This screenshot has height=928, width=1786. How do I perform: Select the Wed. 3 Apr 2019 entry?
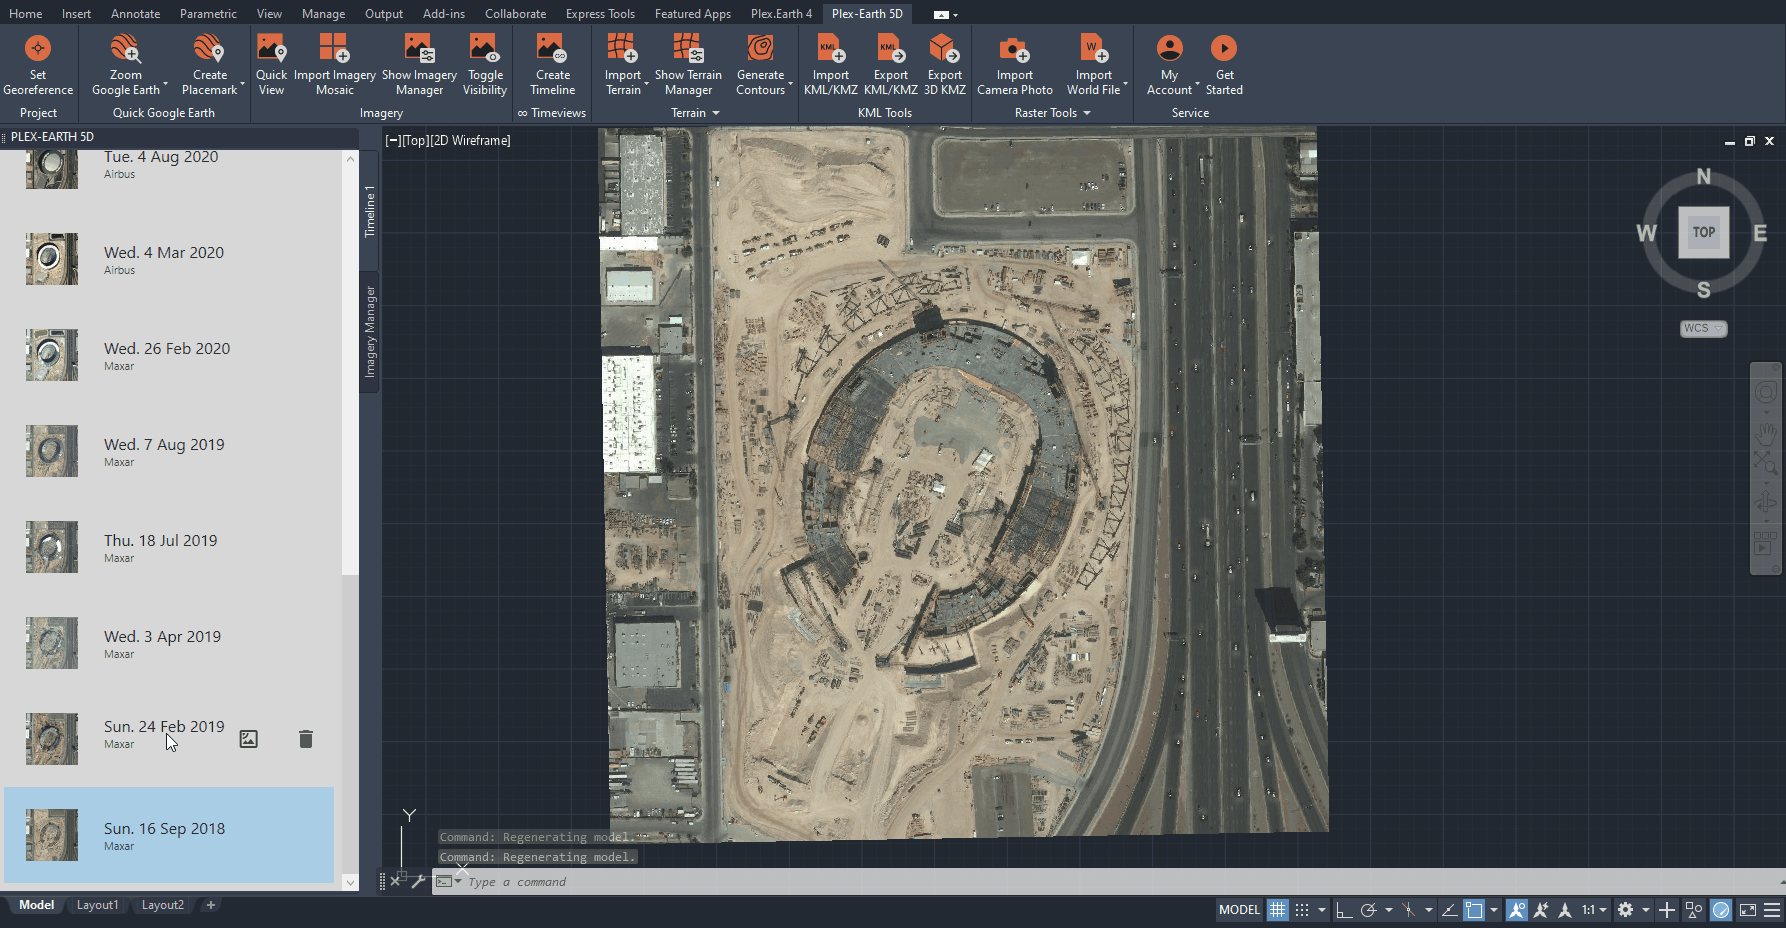(x=169, y=643)
